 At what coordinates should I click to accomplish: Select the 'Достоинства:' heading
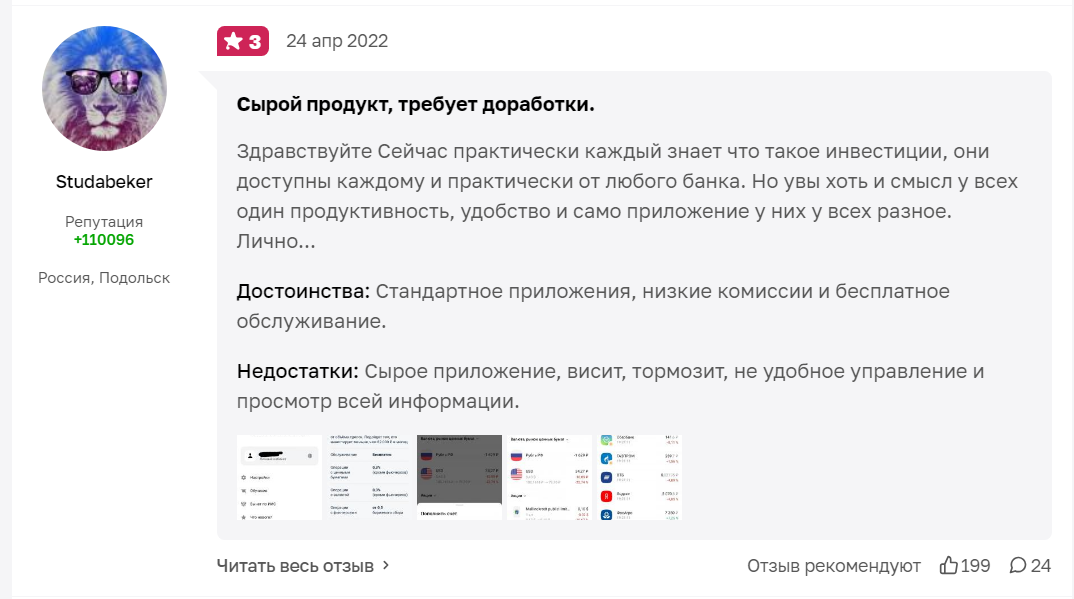[x=303, y=292]
